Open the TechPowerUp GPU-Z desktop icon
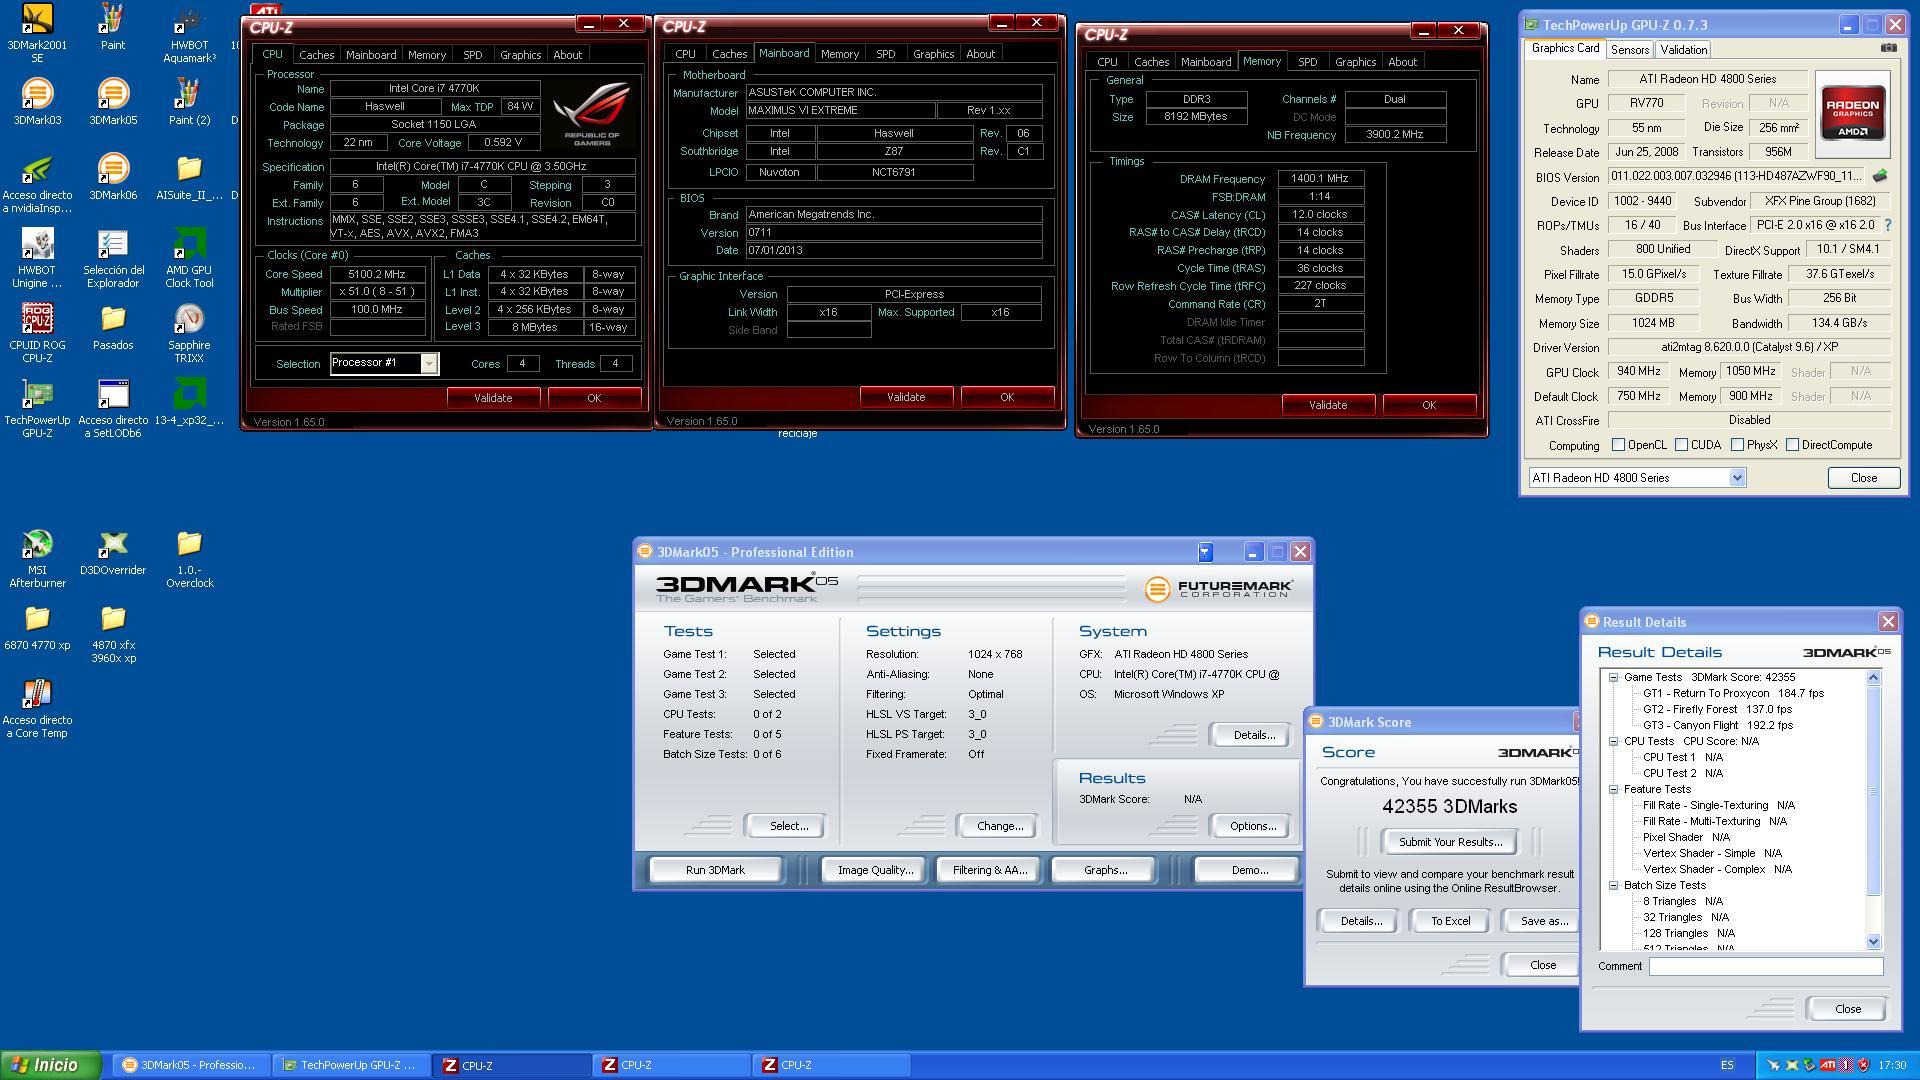Image resolution: width=1920 pixels, height=1080 pixels. [37, 408]
